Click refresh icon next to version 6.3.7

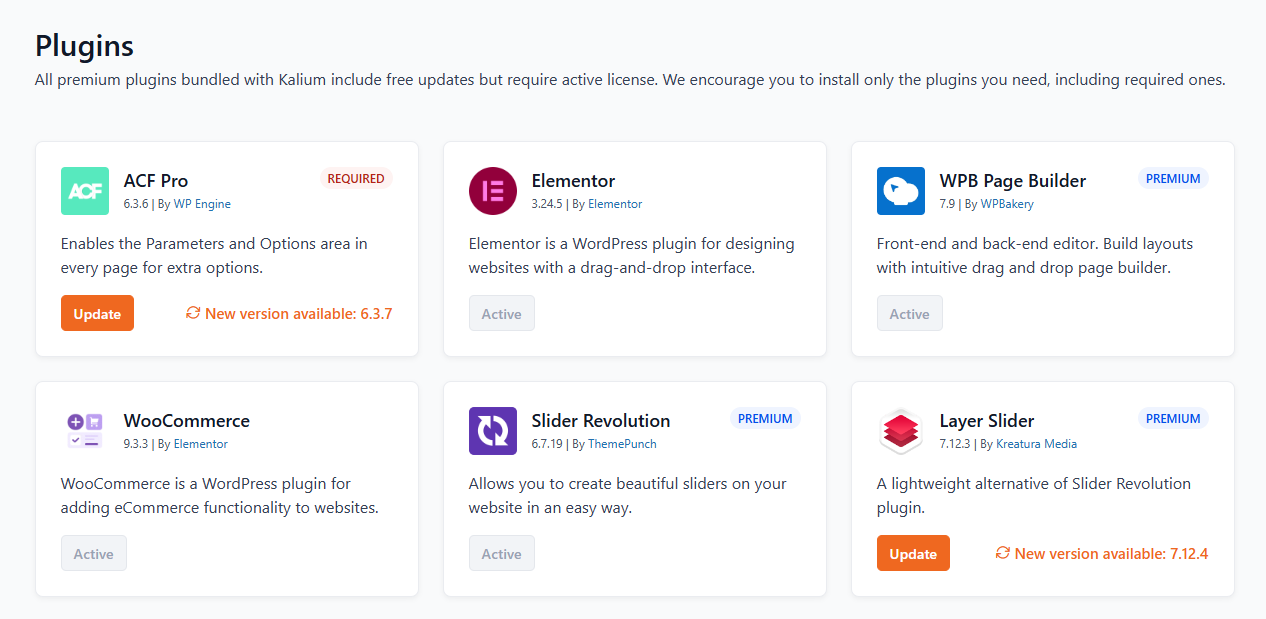point(194,313)
